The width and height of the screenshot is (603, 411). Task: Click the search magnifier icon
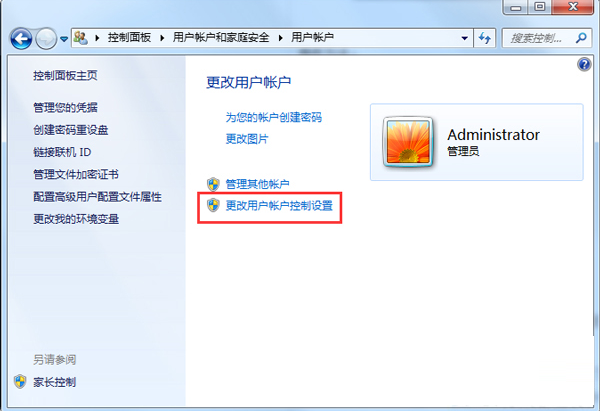[x=581, y=38]
